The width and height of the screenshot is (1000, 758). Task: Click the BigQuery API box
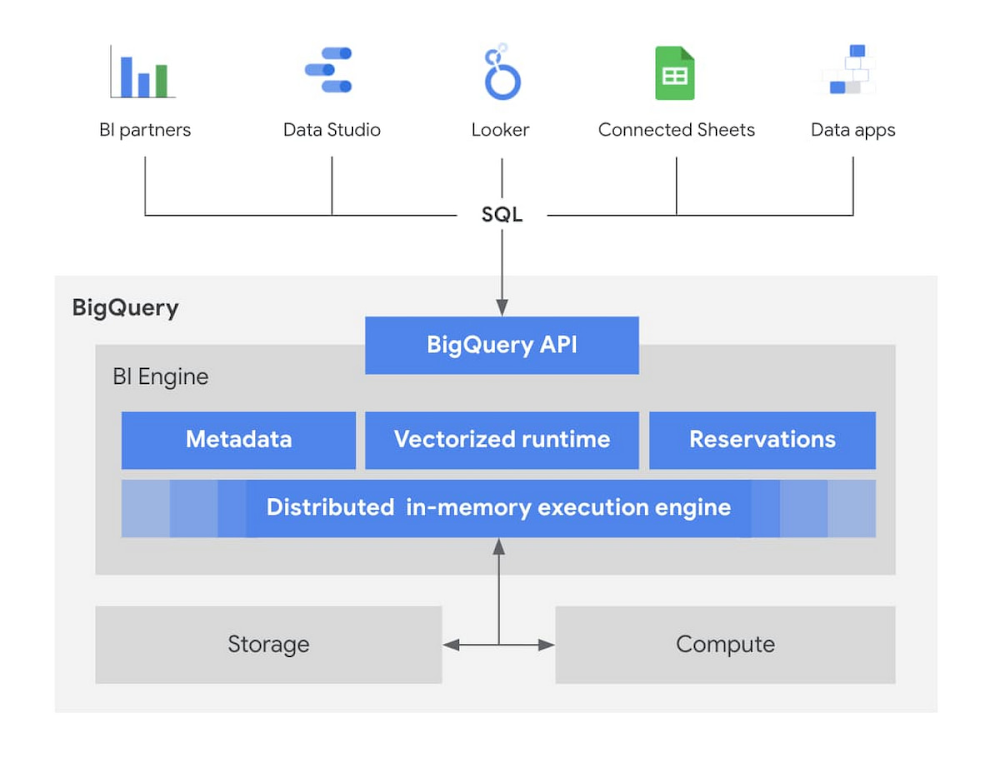tap(502, 345)
